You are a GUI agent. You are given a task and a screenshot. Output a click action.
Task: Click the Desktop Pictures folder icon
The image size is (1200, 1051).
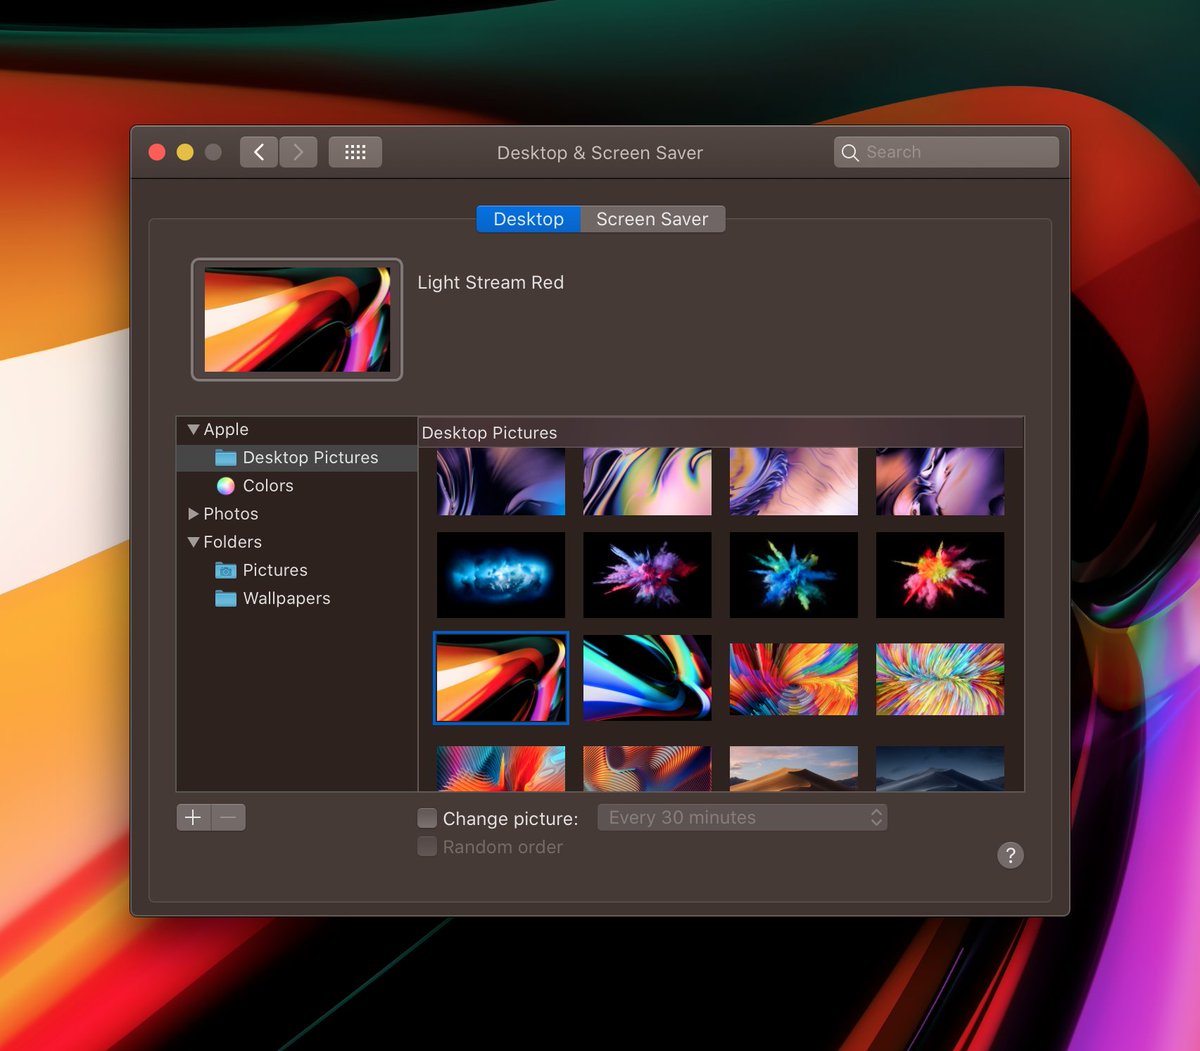pos(226,458)
